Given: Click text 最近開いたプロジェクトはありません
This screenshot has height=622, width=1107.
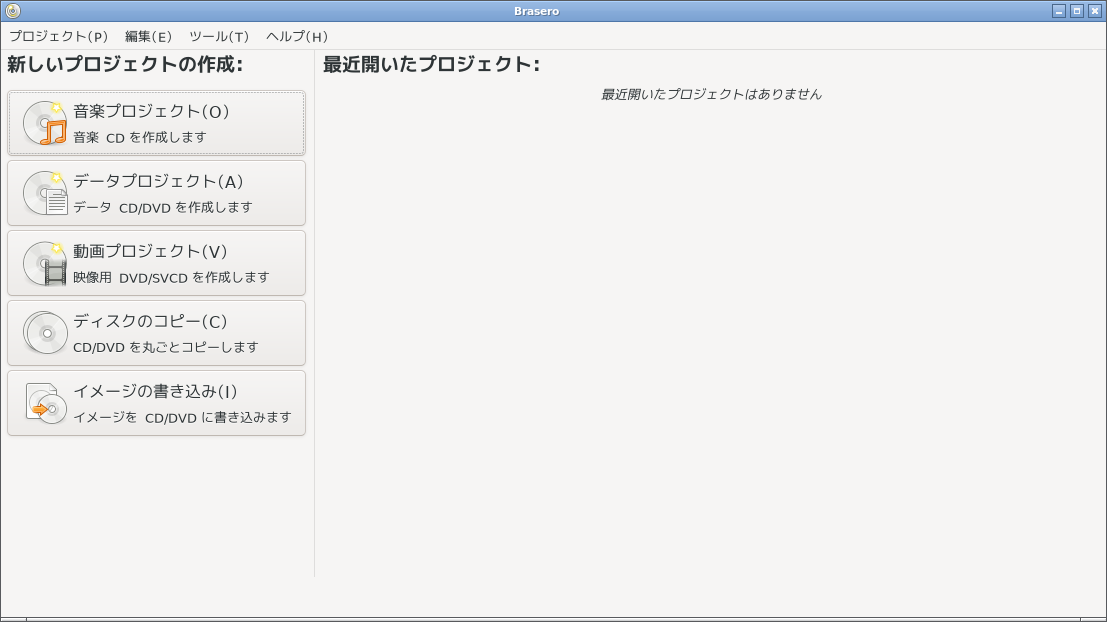Looking at the screenshot, I should click(x=711, y=94).
